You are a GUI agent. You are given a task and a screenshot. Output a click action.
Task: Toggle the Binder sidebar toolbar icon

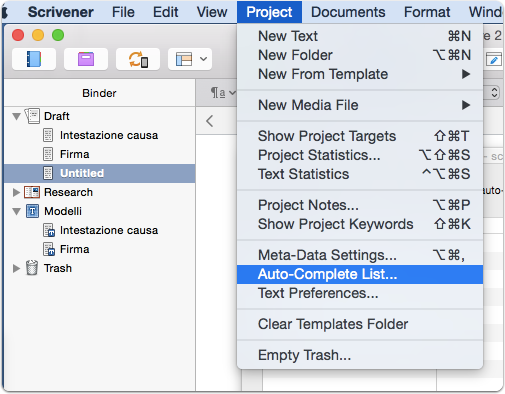(x=34, y=59)
